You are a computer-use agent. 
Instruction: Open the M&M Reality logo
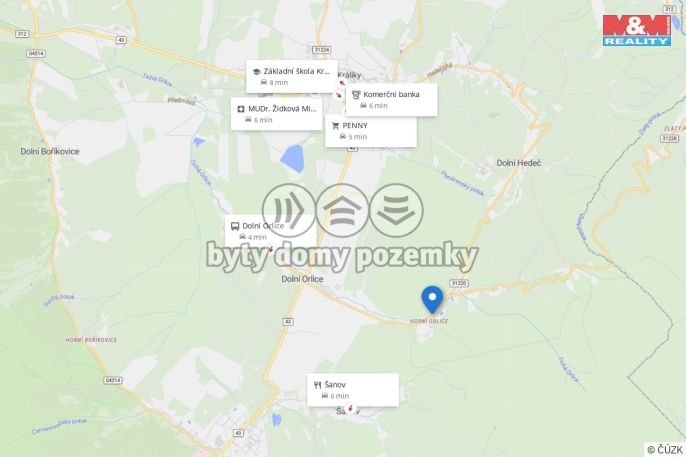[637, 30]
